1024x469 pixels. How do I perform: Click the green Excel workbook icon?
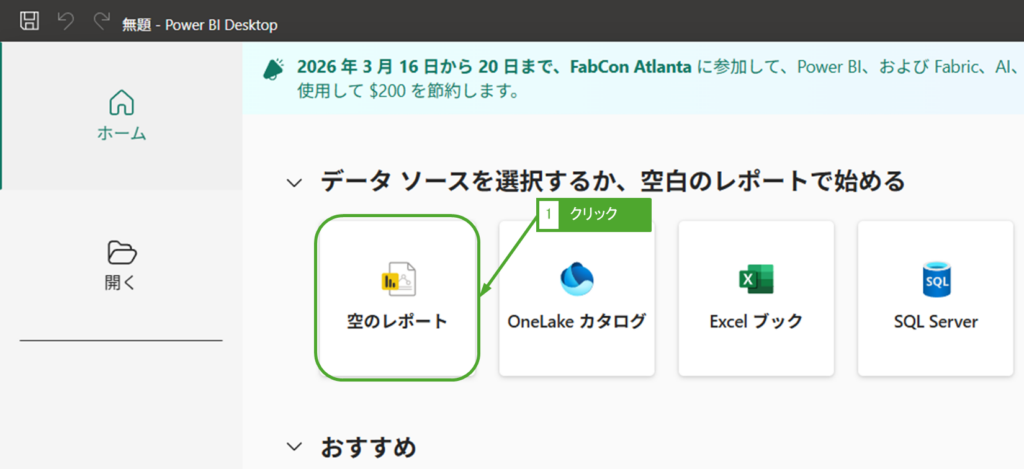click(756, 279)
